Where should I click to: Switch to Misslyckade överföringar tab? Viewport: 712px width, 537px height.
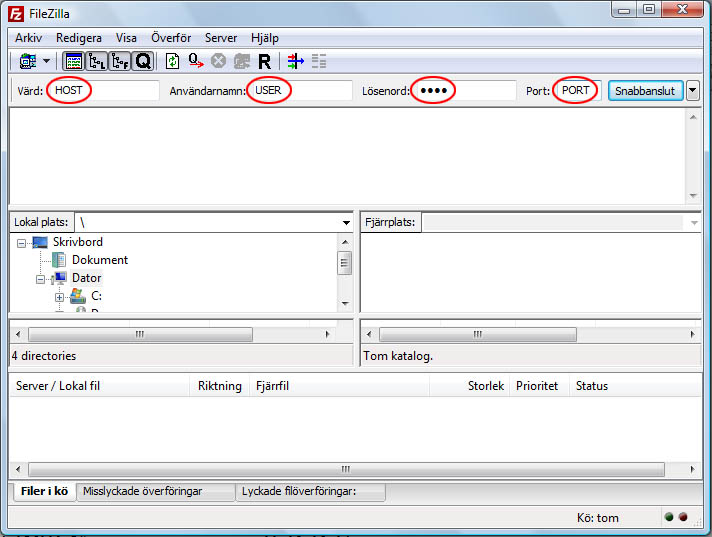(156, 492)
